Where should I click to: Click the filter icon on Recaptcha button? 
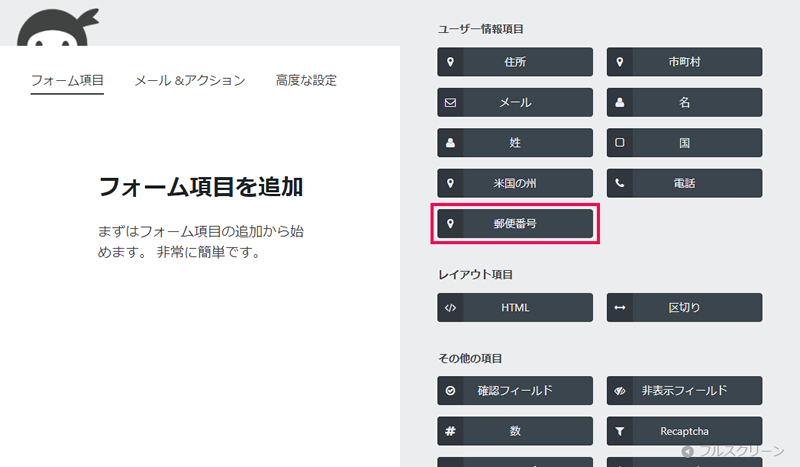pyautogui.click(x=619, y=431)
